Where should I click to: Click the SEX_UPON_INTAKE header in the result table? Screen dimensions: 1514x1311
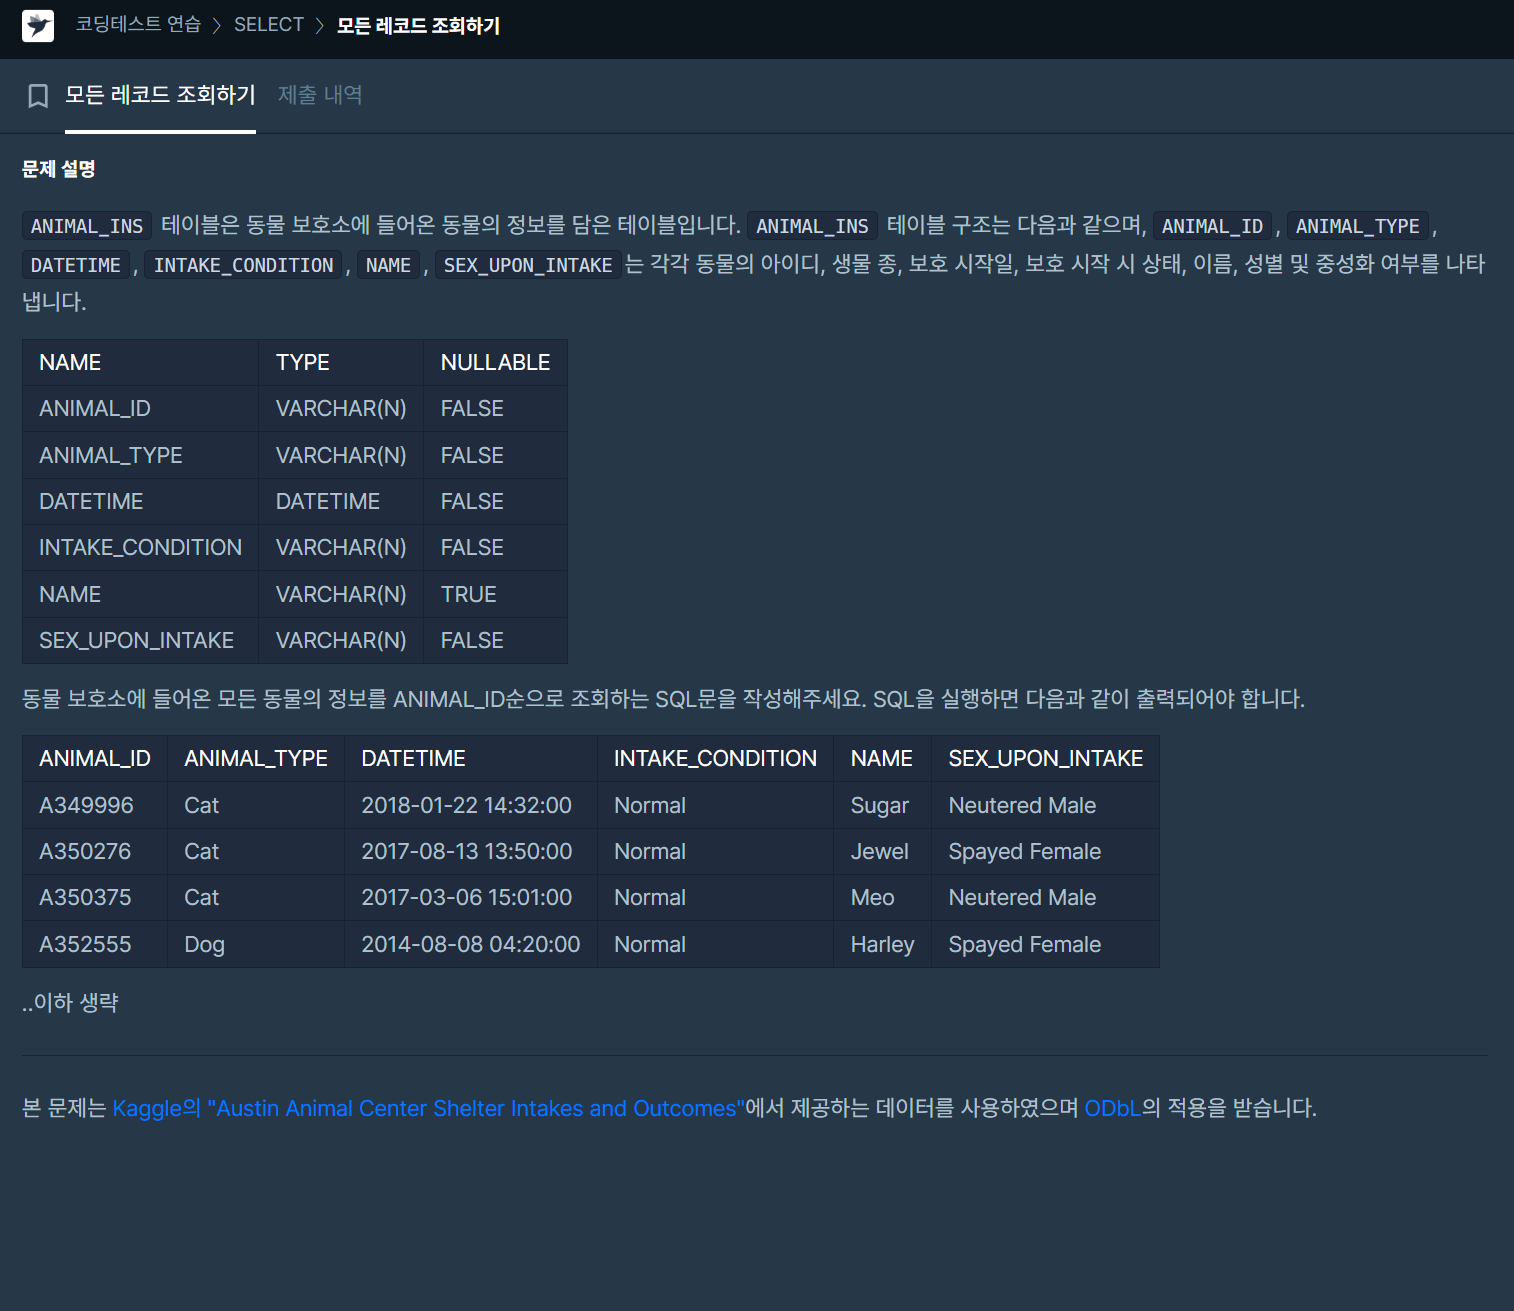[1045, 759]
